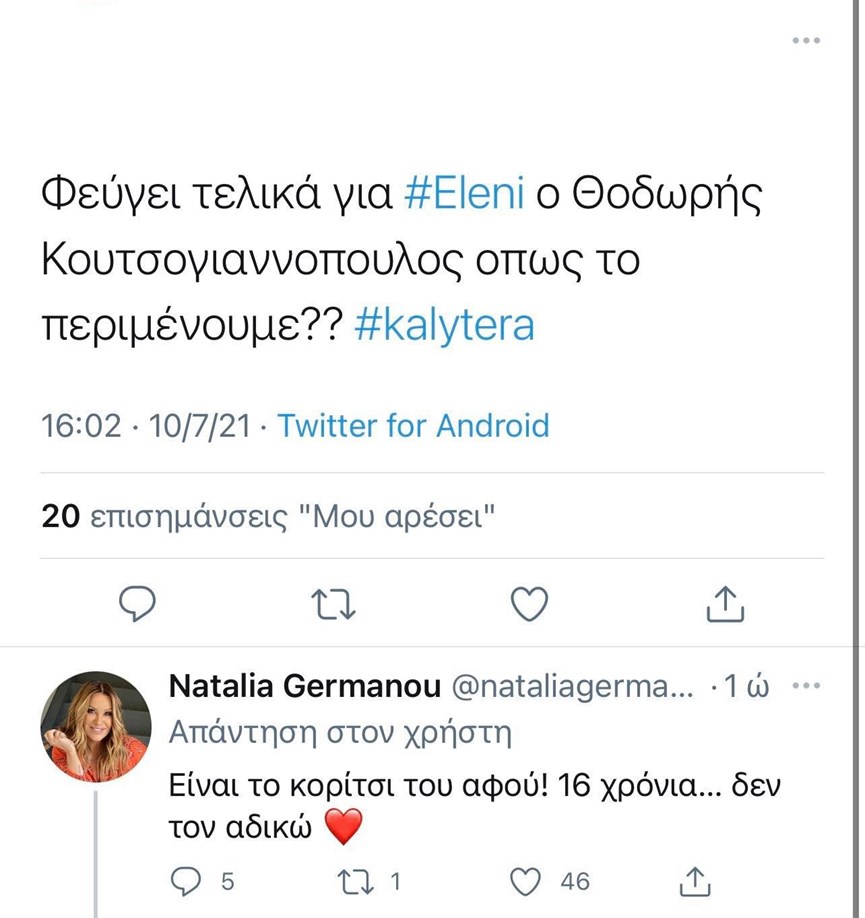Open the #kalytera hashtag
This screenshot has width=865, height=918.
click(x=445, y=326)
